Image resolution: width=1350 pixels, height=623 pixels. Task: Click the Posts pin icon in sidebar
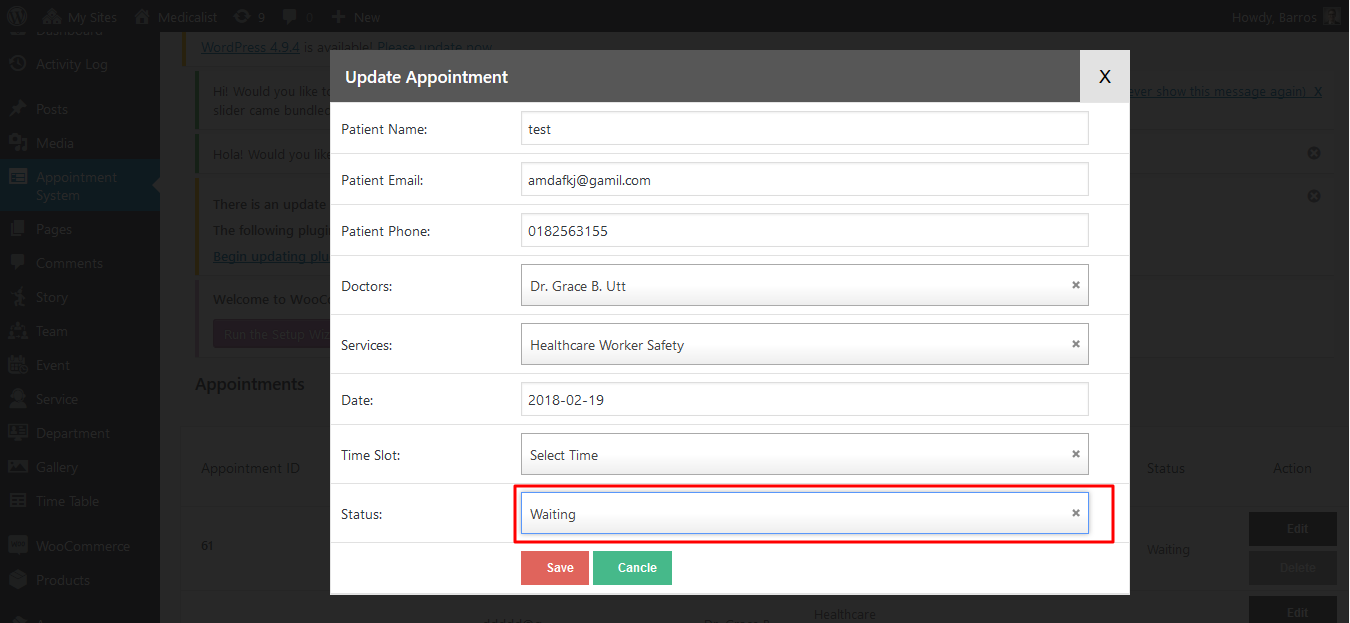(18, 109)
